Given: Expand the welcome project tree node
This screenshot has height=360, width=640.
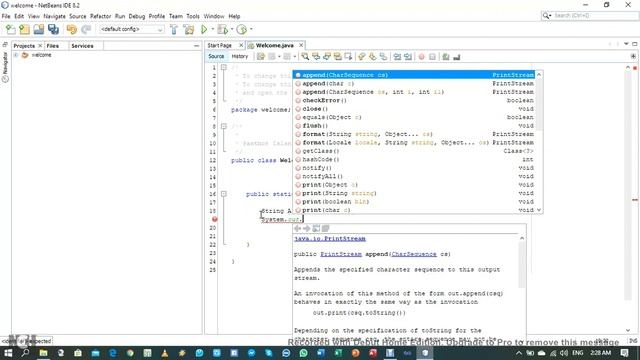Looking at the screenshot, I should click(x=16, y=55).
